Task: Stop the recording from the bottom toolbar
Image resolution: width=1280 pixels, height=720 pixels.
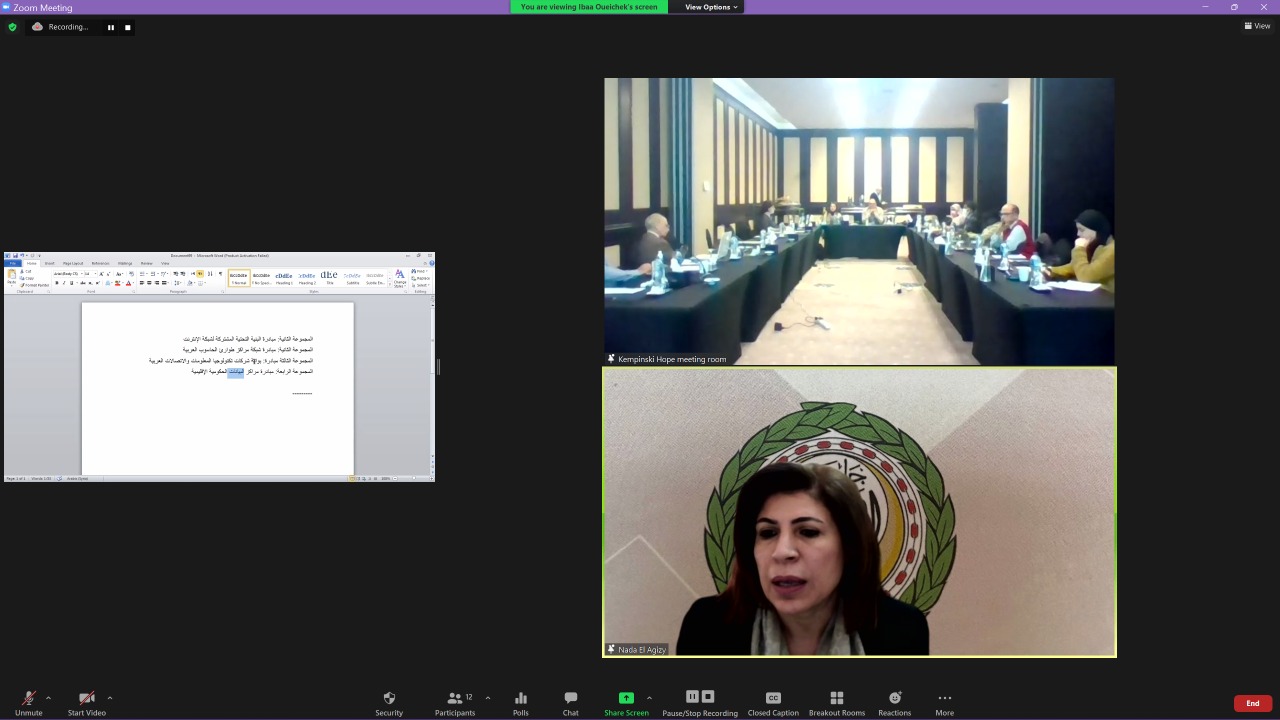Action: [x=708, y=697]
